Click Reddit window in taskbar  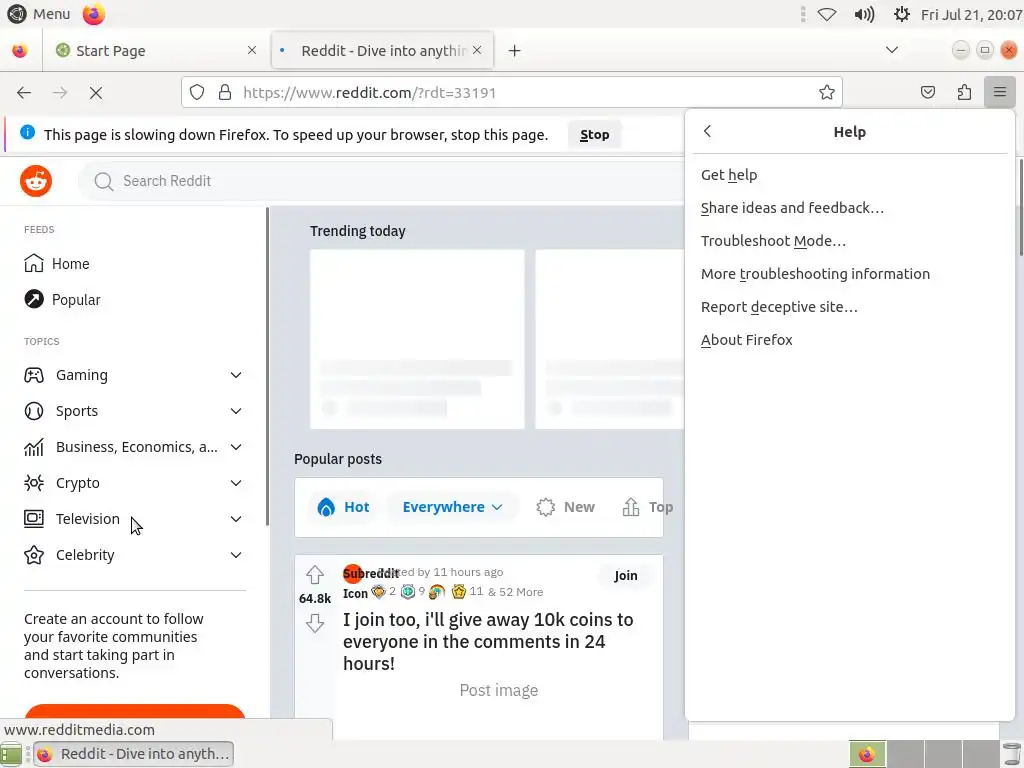tap(134, 754)
